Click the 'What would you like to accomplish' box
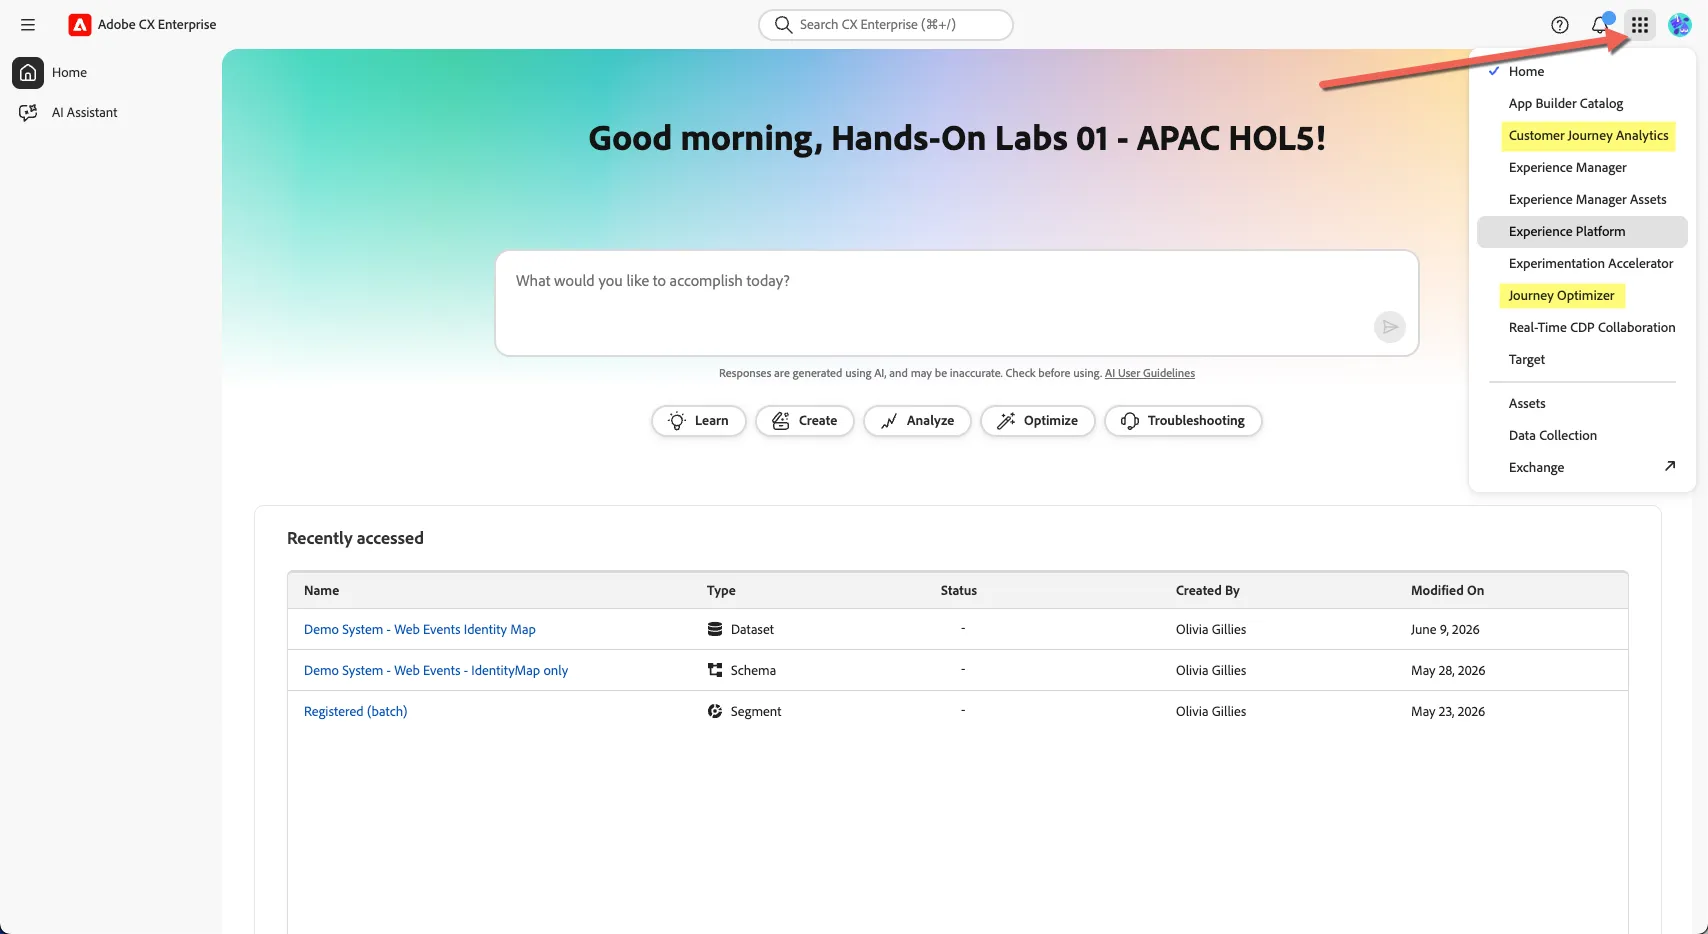 tap(957, 303)
